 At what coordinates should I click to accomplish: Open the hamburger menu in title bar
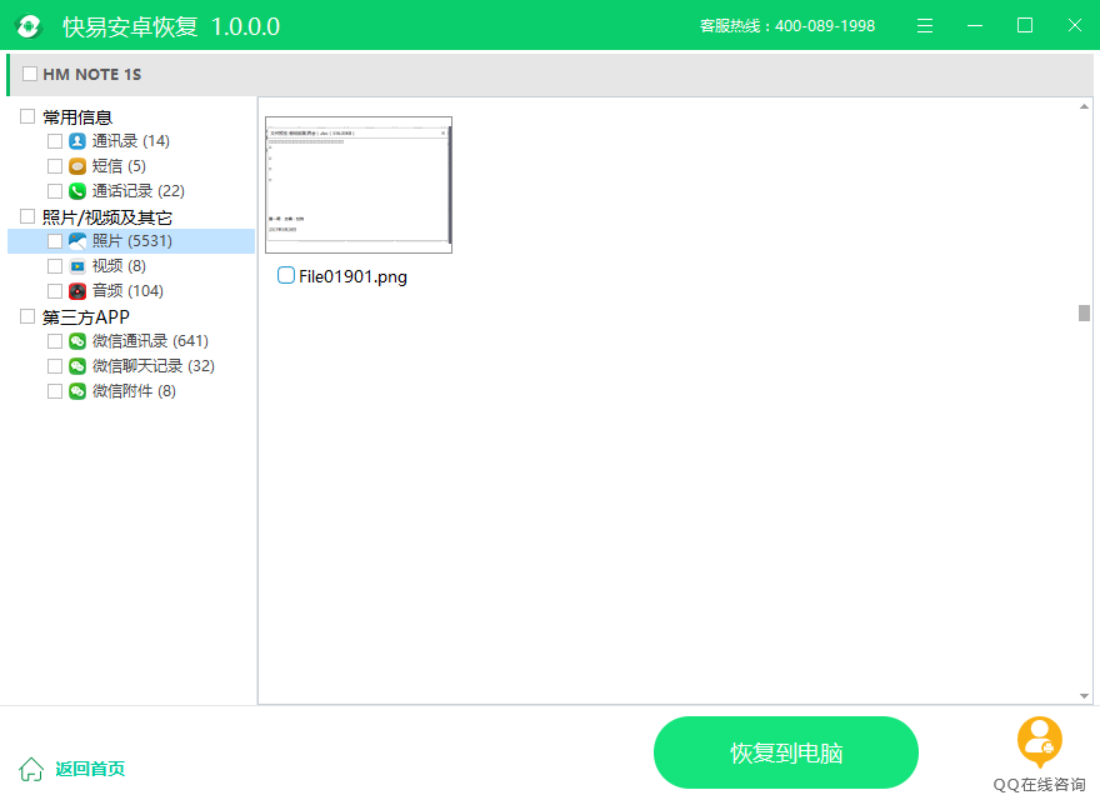(925, 25)
